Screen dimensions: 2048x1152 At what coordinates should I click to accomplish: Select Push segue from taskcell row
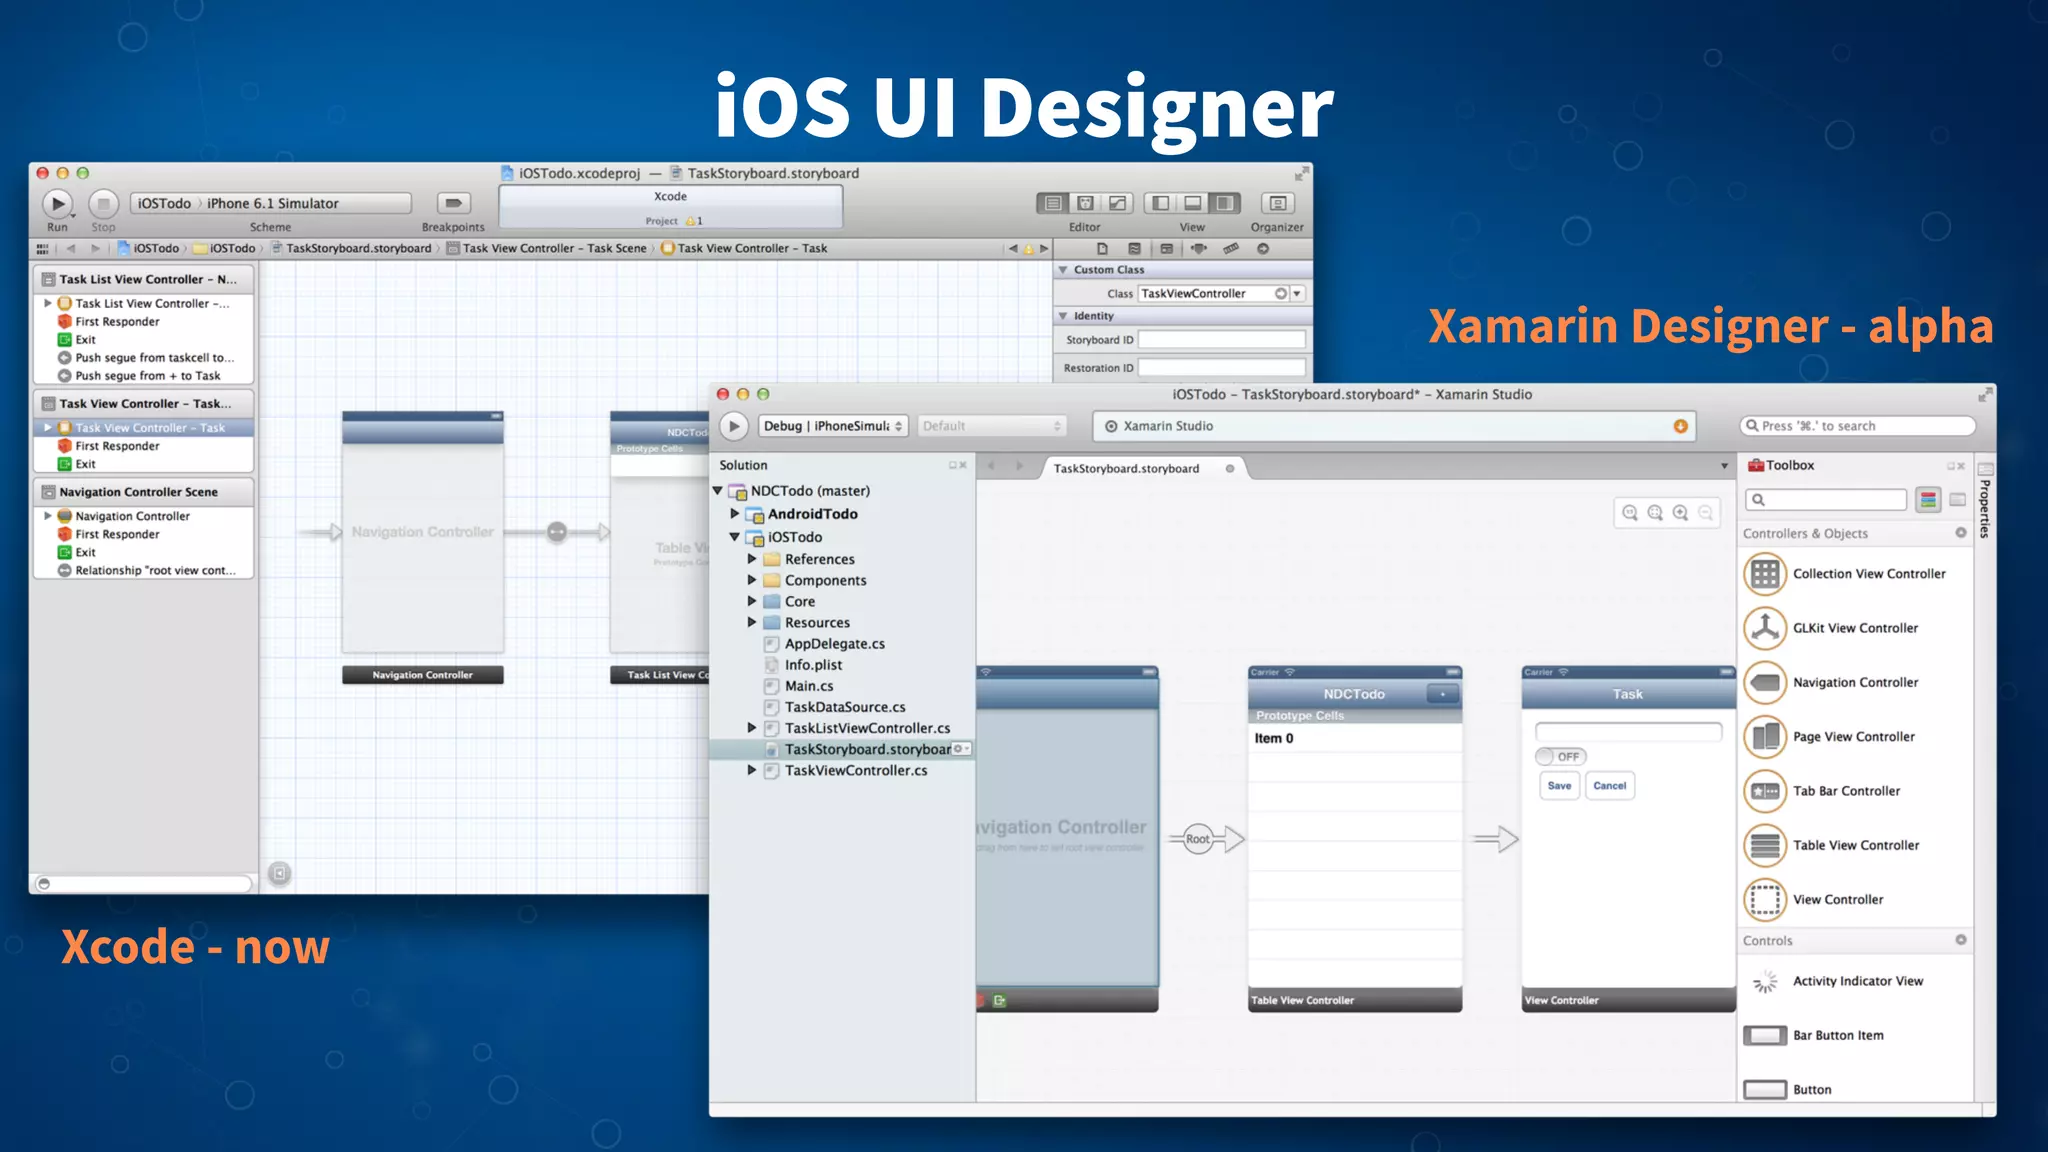click(x=146, y=358)
